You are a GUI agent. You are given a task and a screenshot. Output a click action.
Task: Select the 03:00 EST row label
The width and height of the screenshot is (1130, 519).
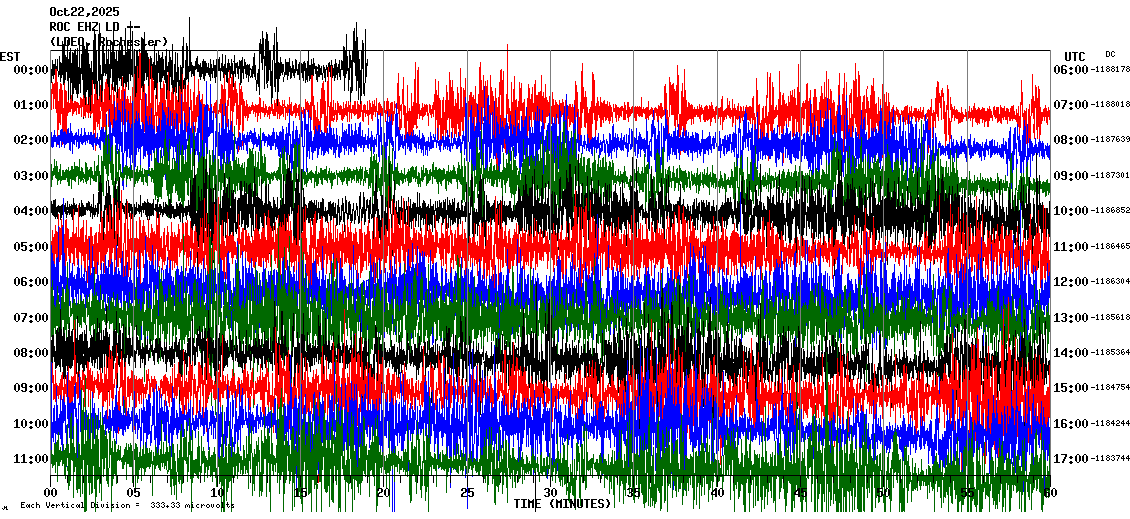click(31, 175)
